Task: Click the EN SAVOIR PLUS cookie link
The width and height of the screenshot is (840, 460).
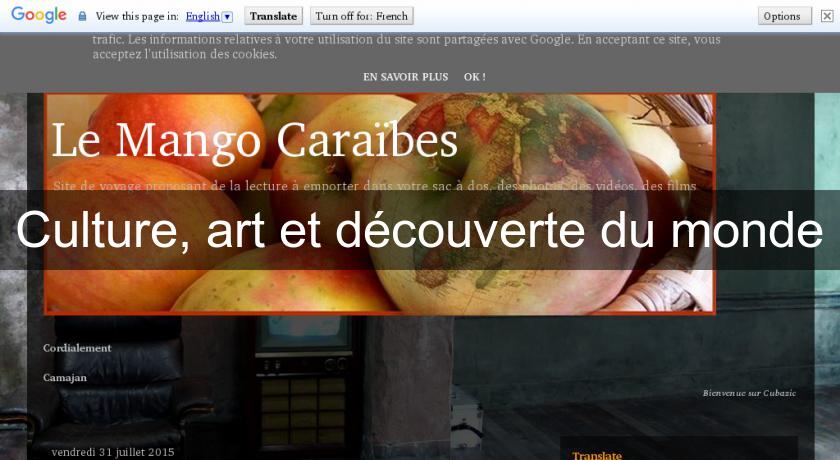Action: [x=405, y=76]
